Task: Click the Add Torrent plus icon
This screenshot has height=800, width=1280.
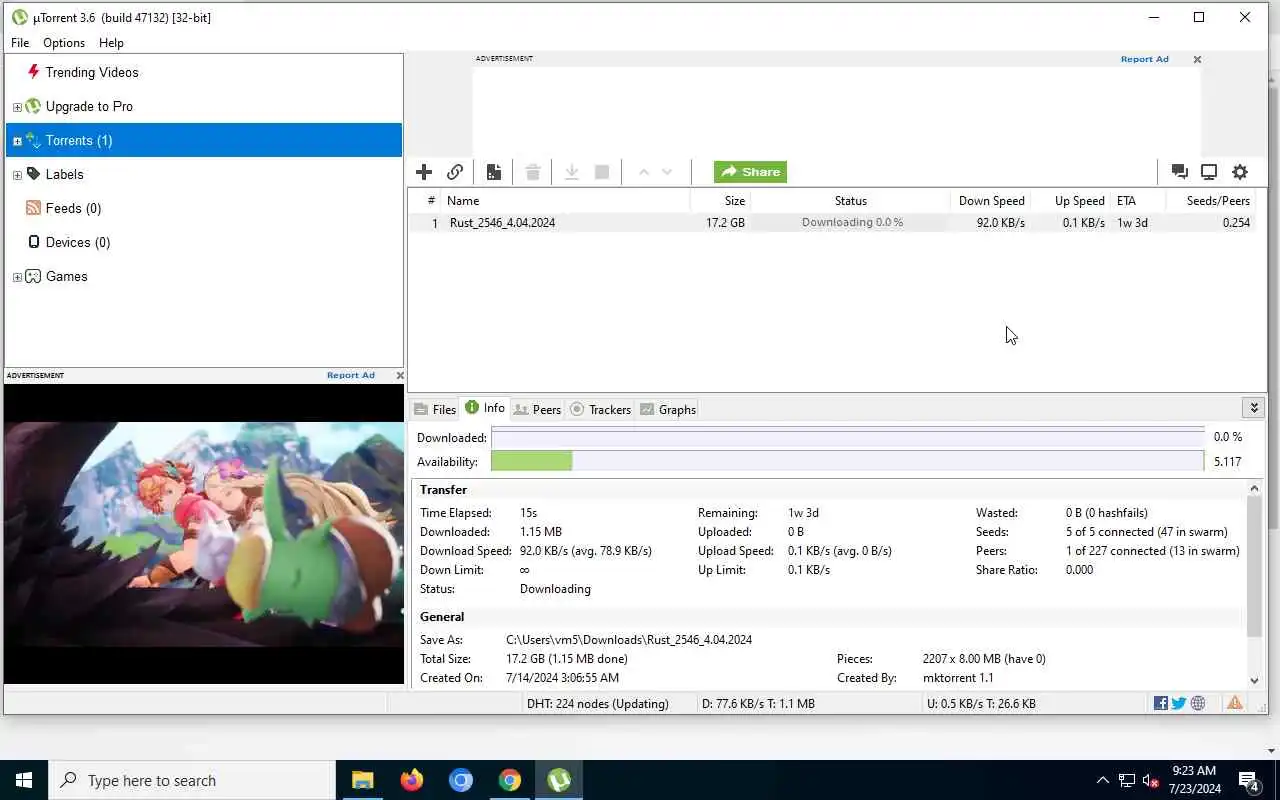Action: coord(424,172)
